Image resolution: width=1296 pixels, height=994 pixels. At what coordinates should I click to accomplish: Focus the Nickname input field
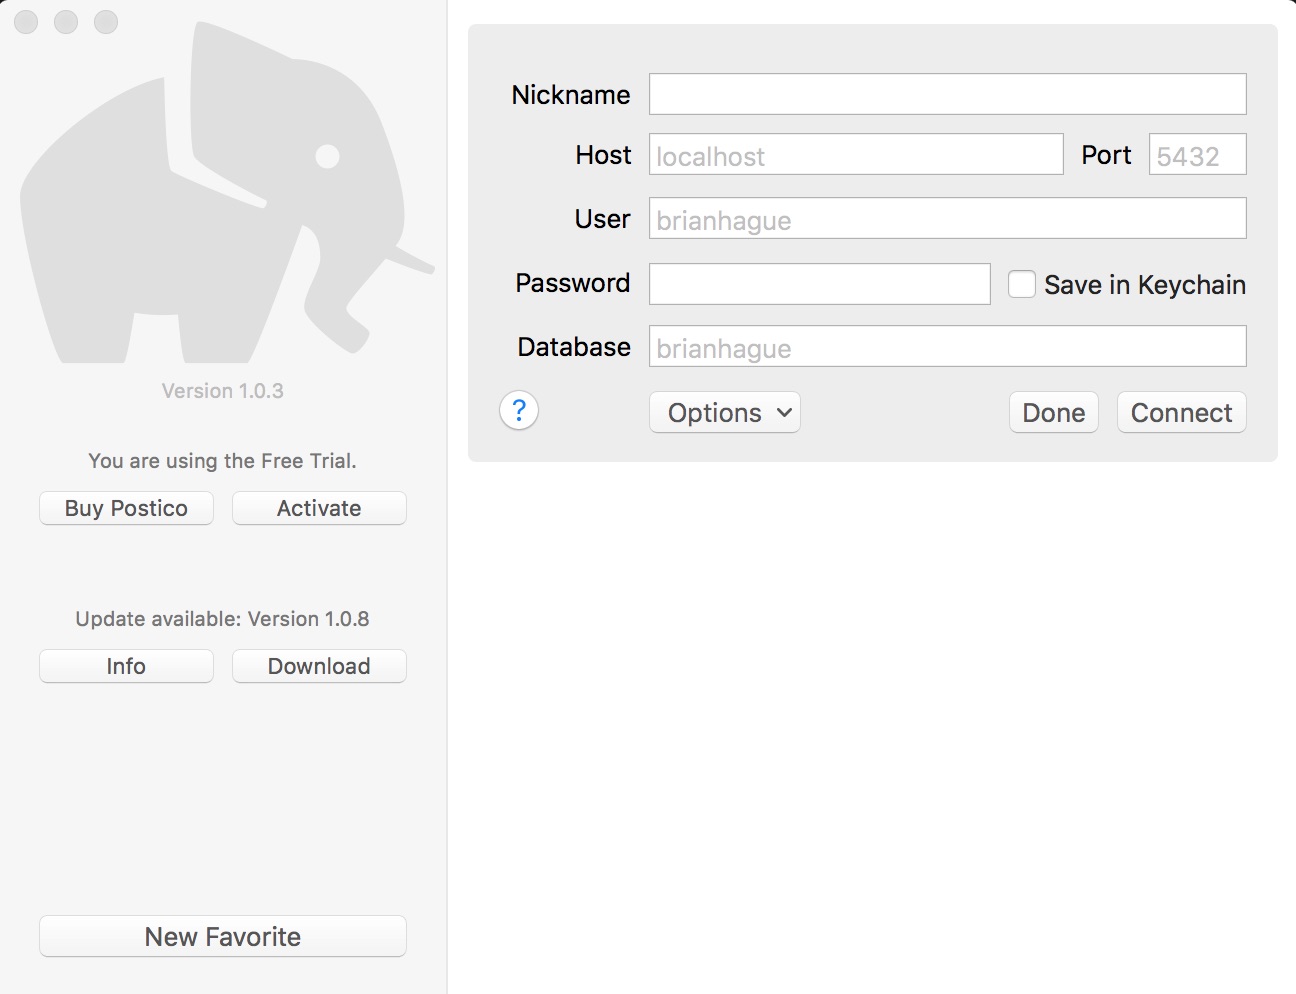947,94
